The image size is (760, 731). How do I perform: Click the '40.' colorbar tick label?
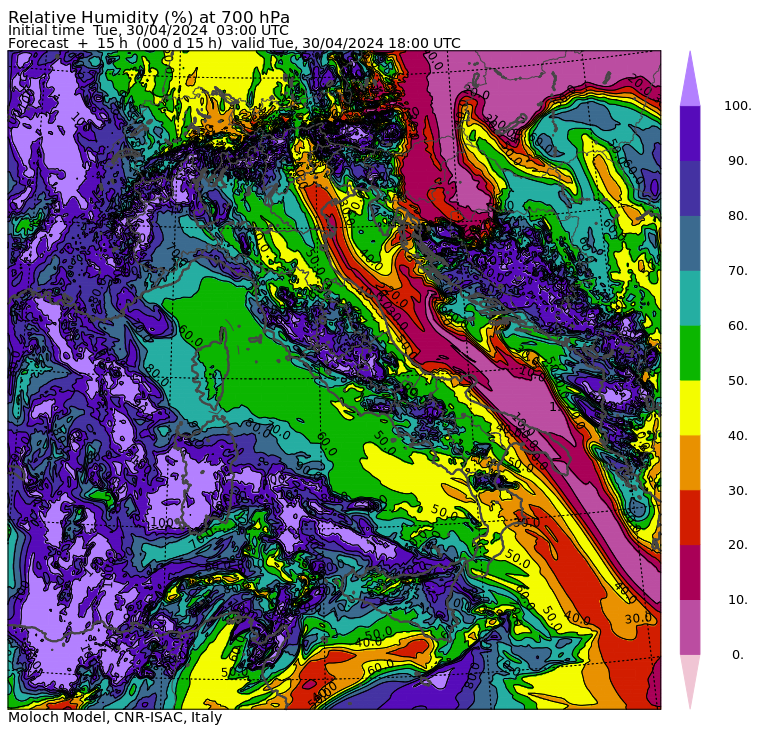point(738,436)
